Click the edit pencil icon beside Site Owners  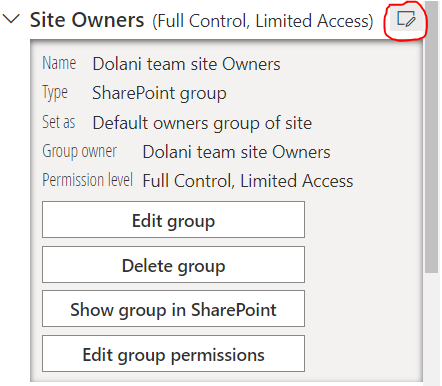click(406, 20)
